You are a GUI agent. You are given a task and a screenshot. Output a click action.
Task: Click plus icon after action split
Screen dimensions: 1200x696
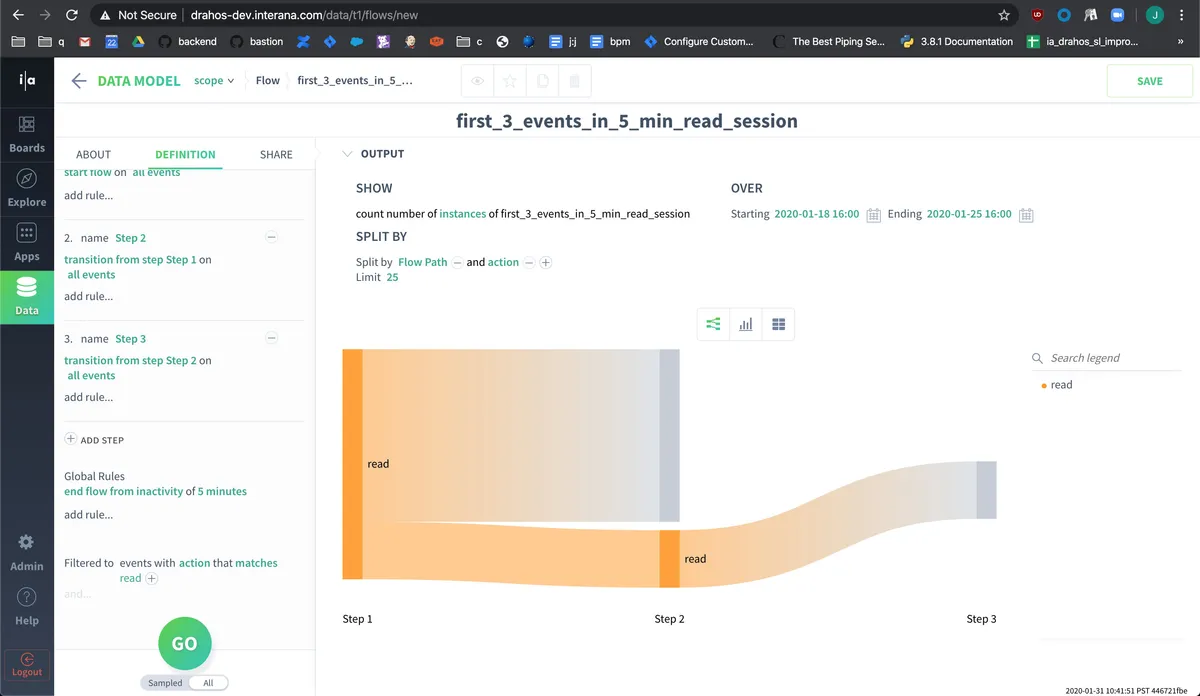point(546,262)
